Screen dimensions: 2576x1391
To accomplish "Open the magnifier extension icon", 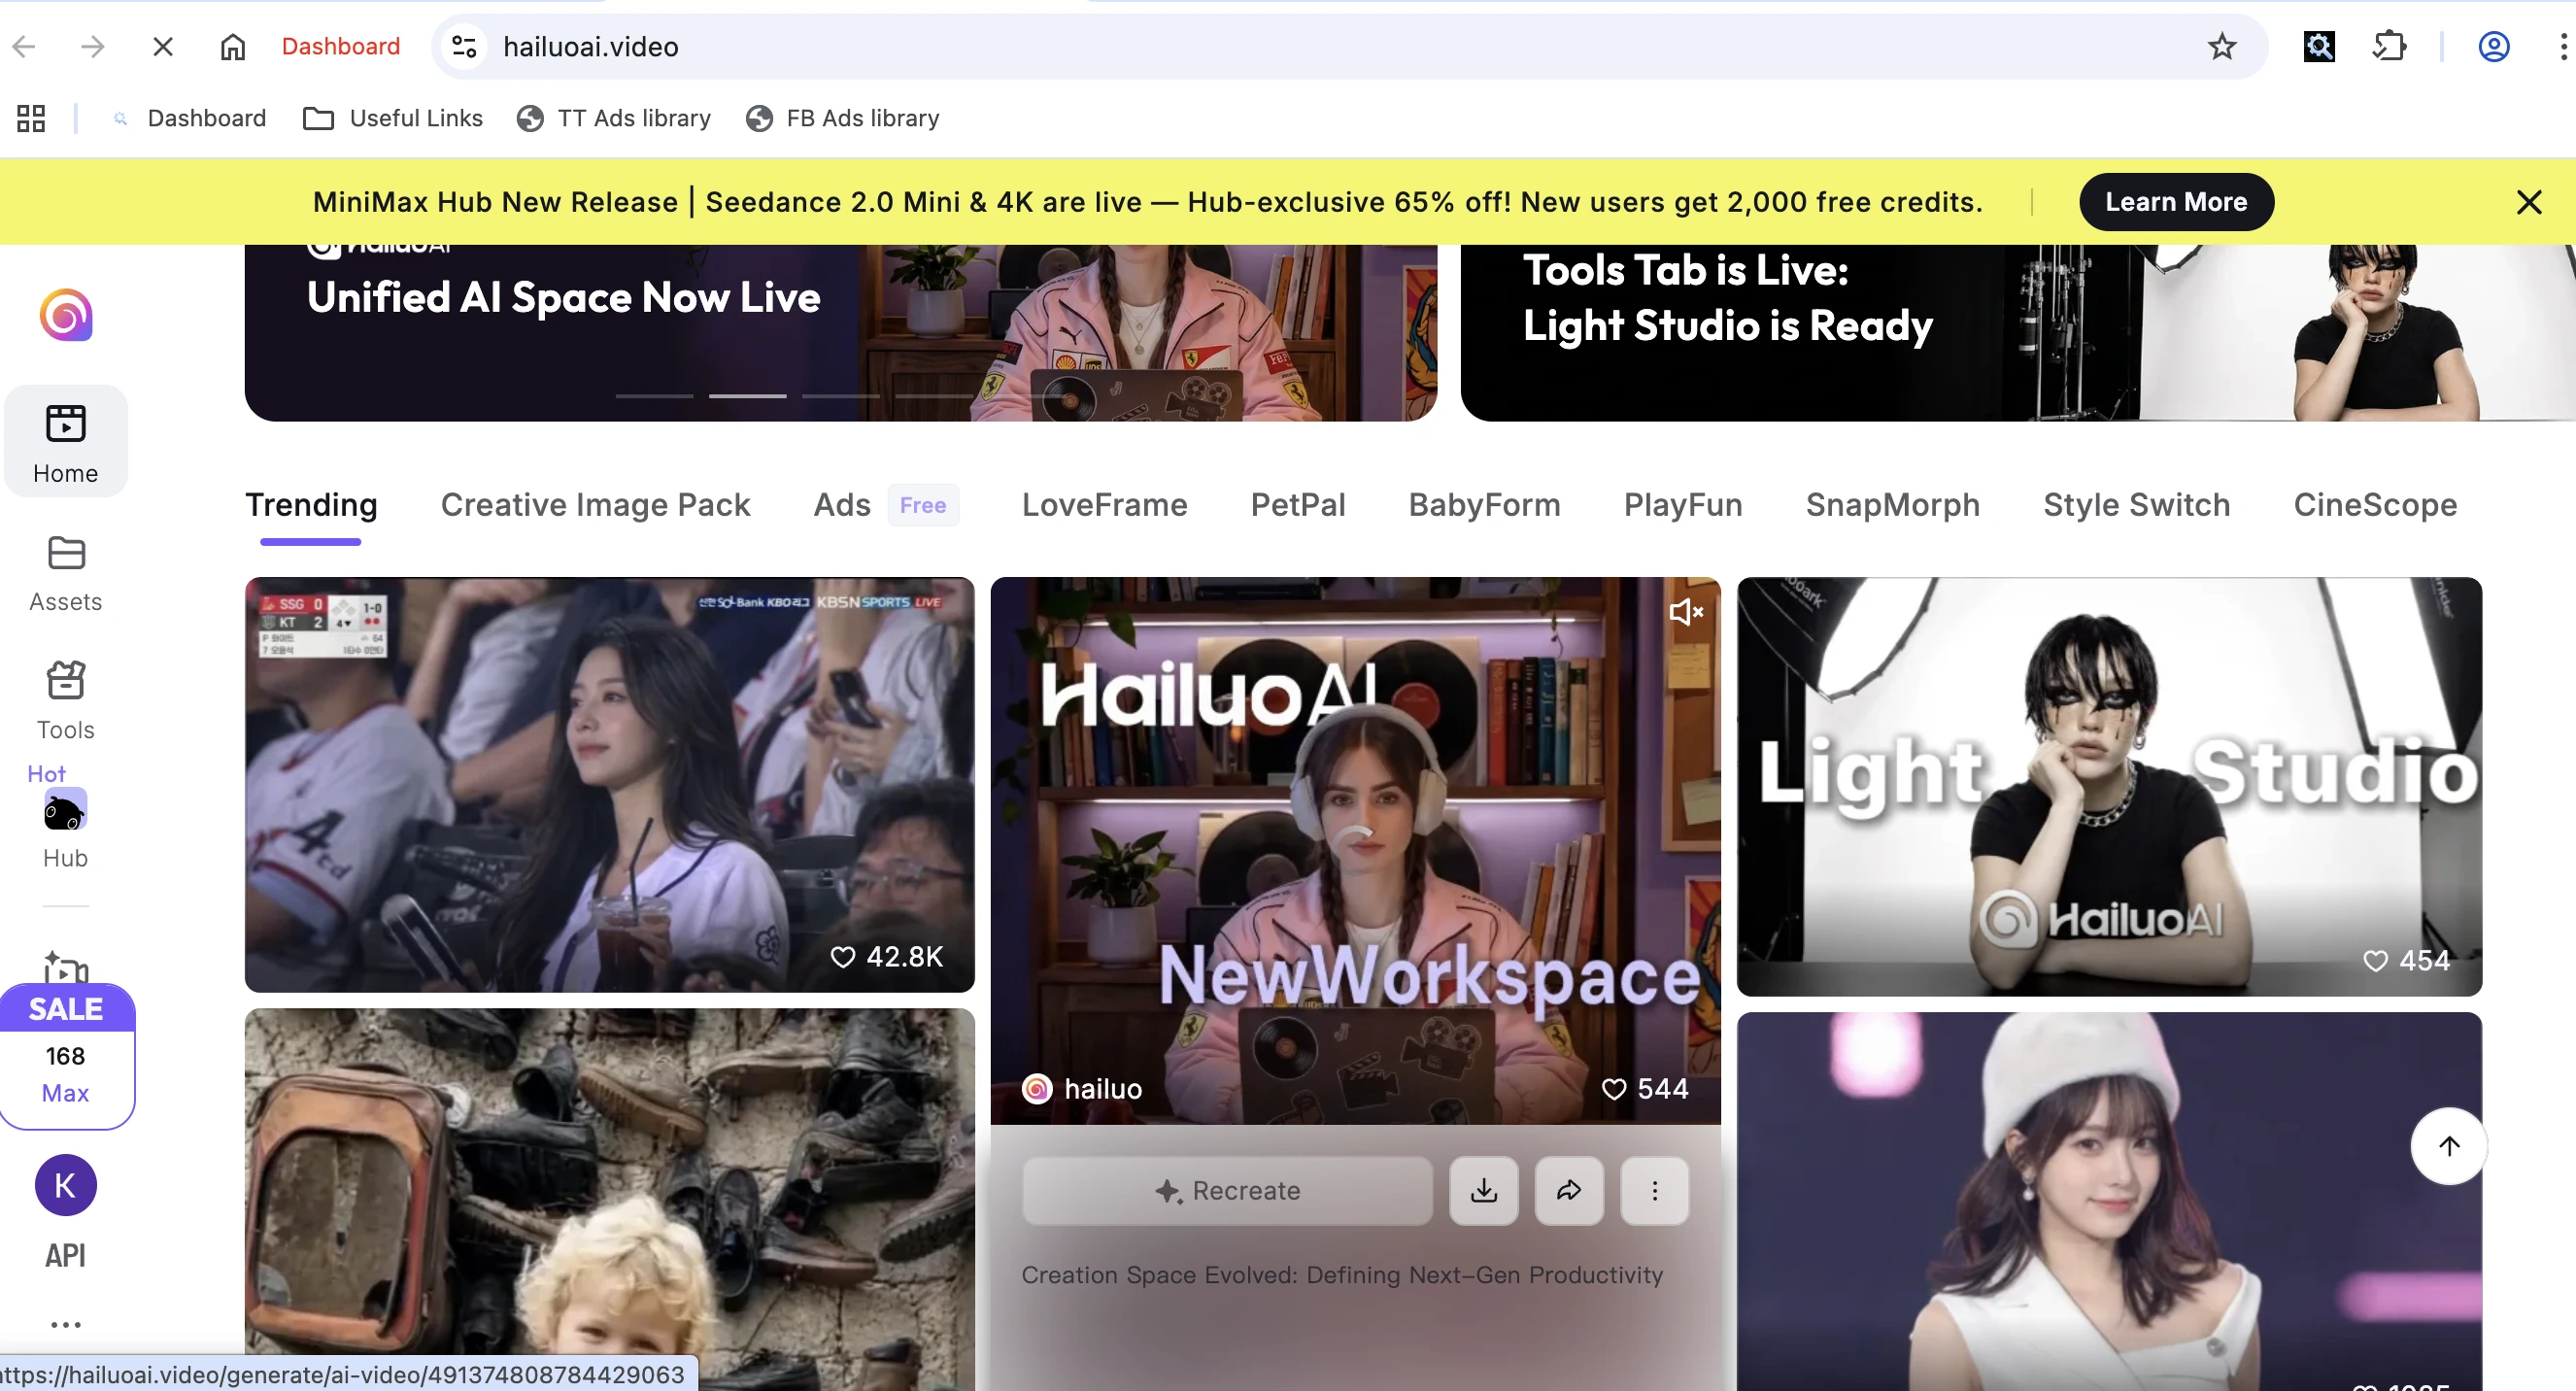I will point(2319,47).
